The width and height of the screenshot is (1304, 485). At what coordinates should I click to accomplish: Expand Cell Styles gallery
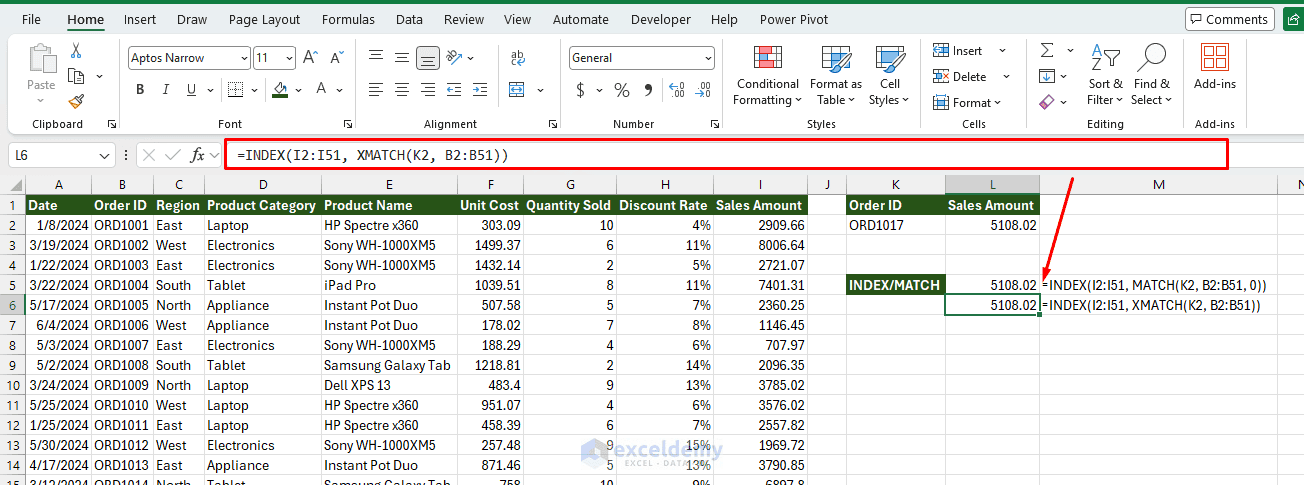point(889,75)
